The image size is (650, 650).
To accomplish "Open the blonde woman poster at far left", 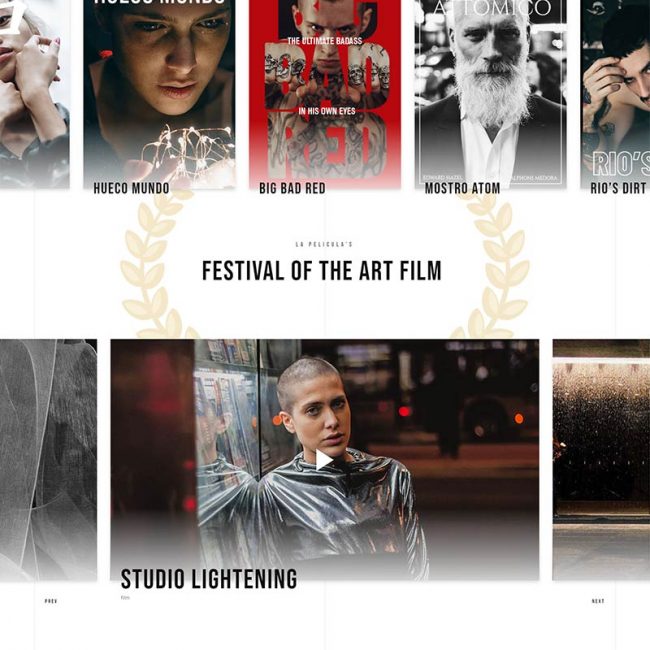I will pyautogui.click(x=35, y=93).
